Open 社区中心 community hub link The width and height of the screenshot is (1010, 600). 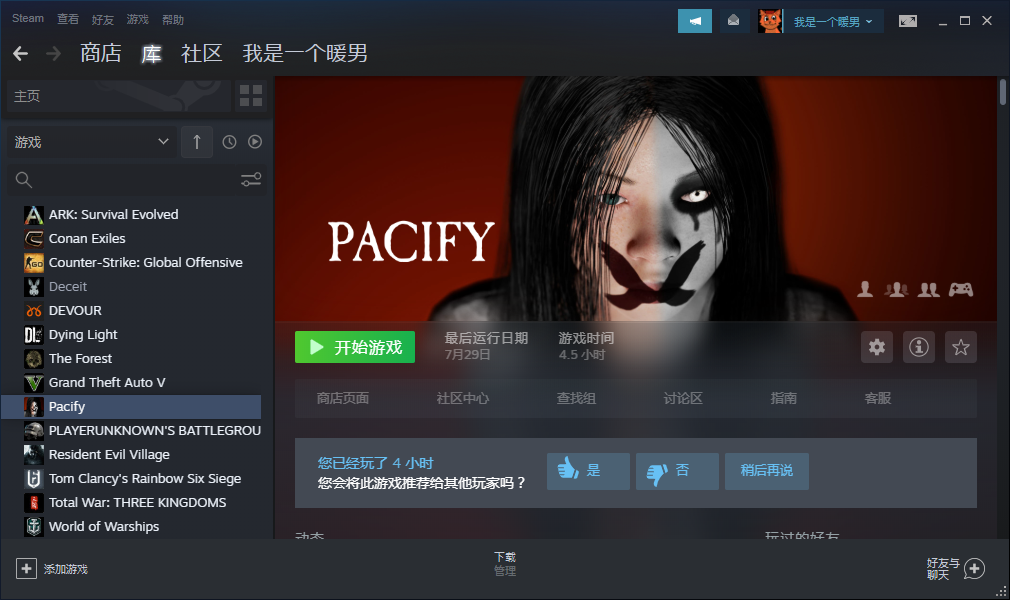462,398
